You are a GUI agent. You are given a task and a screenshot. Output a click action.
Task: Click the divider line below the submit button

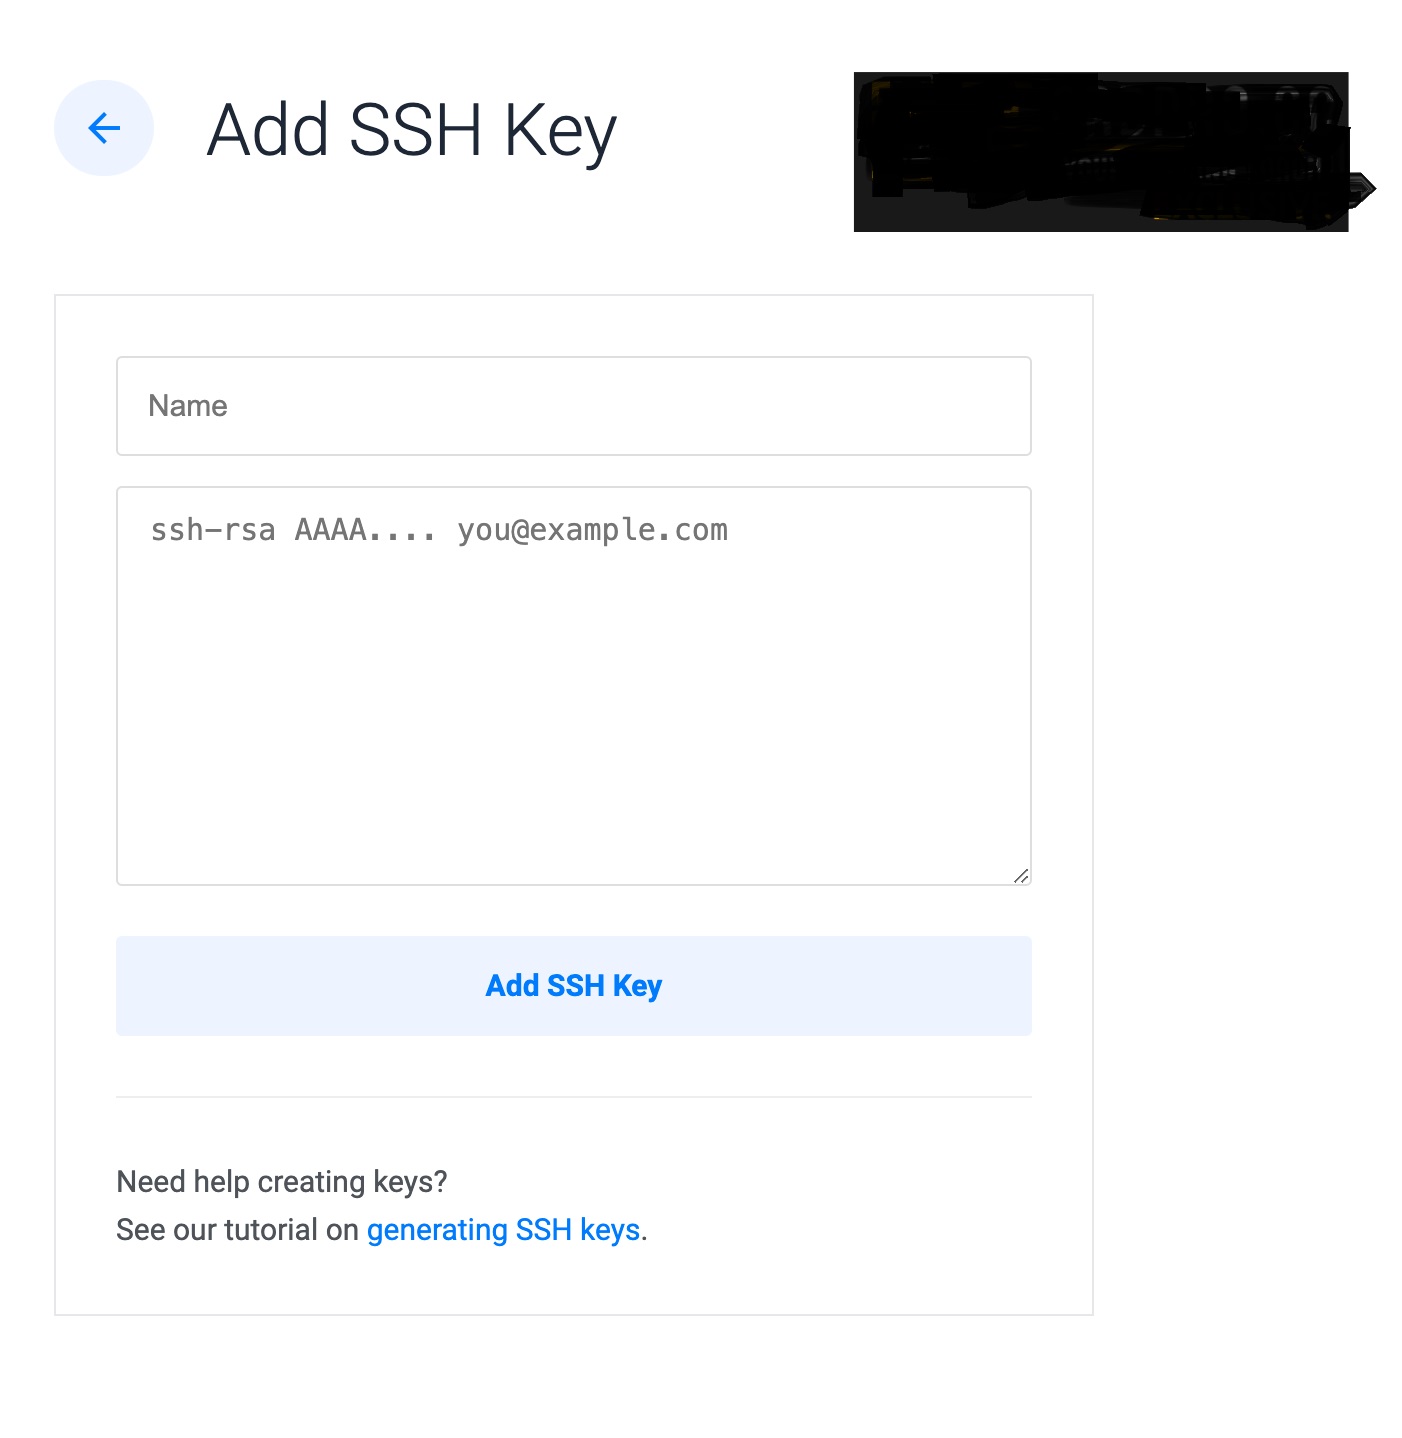click(x=573, y=1097)
